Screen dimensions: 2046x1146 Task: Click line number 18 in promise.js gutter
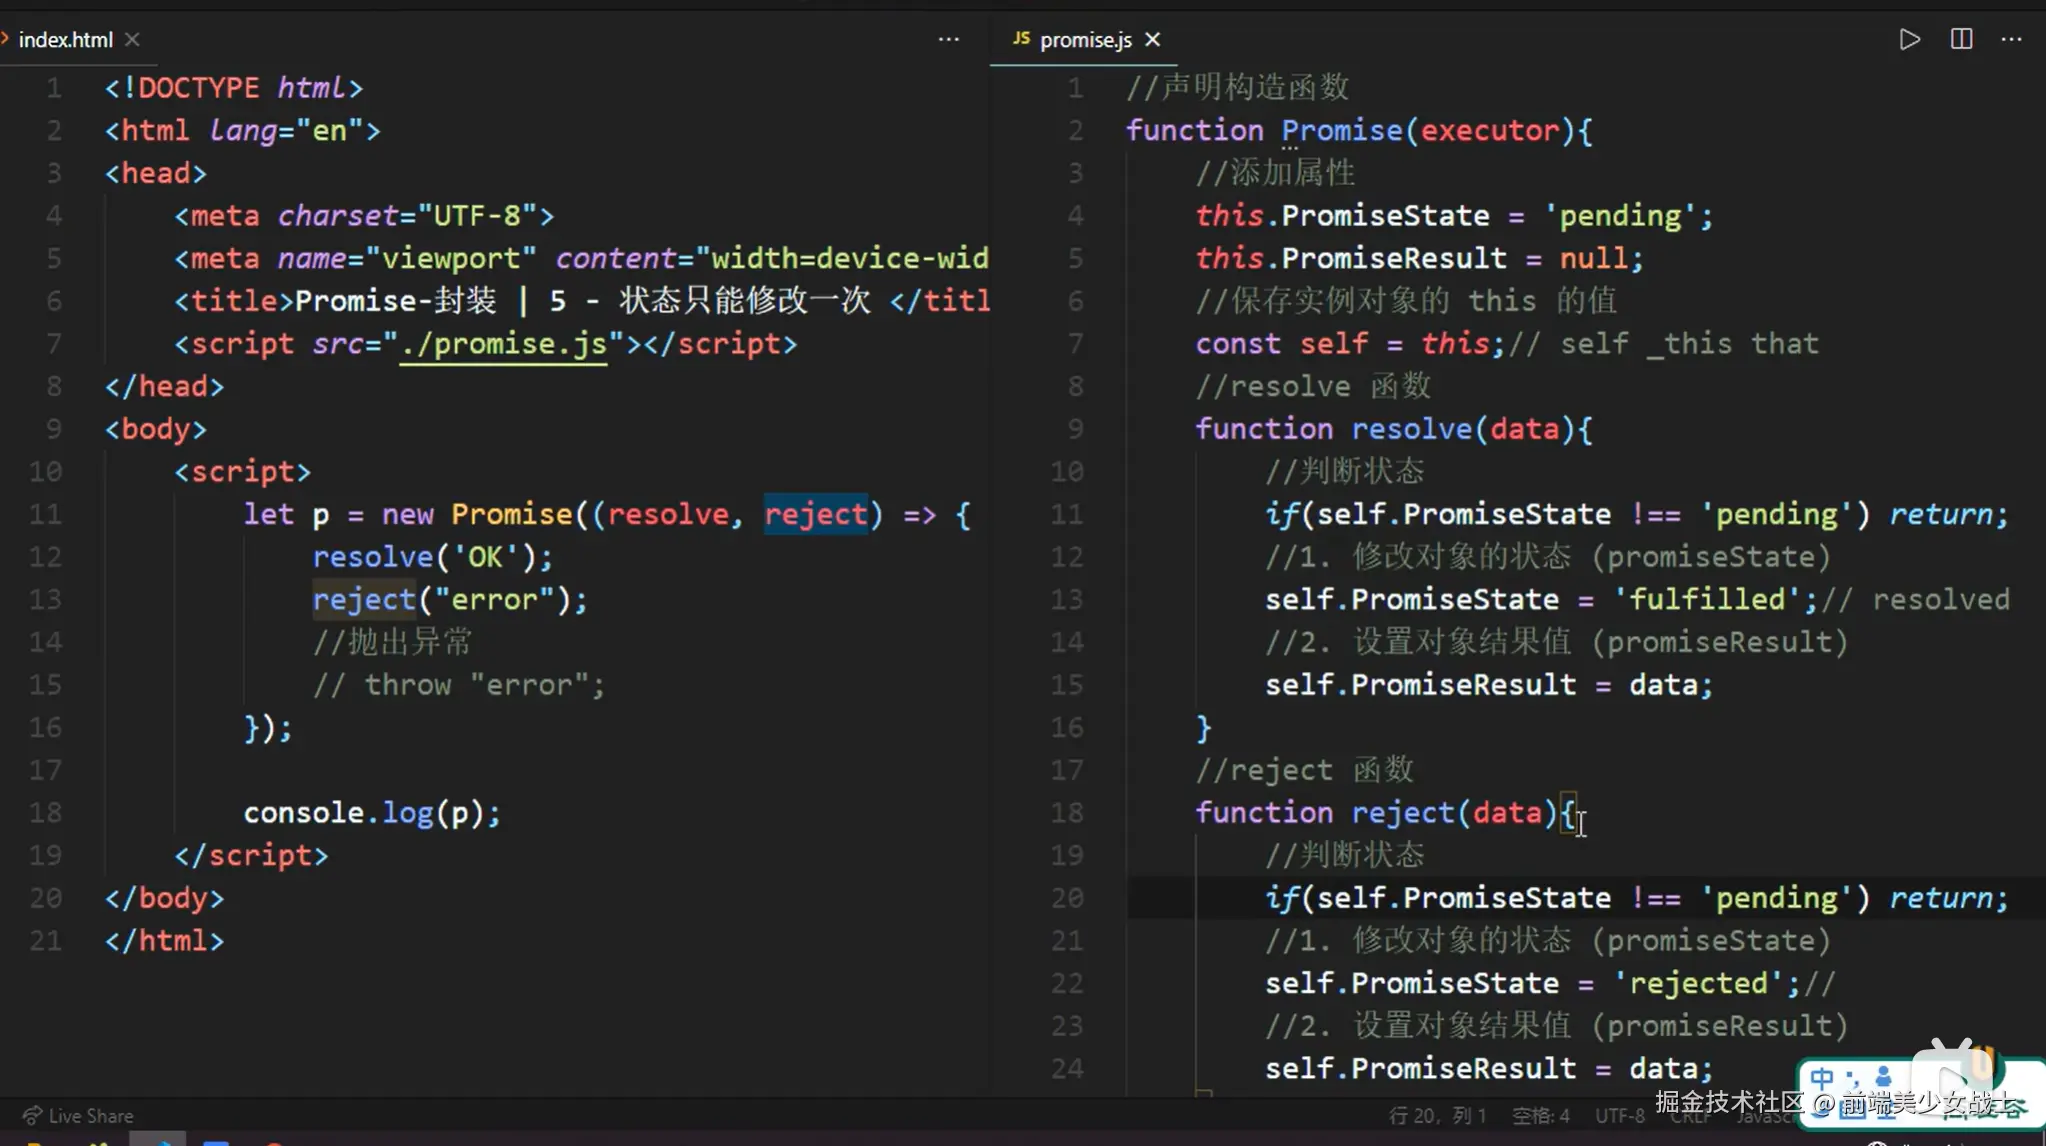point(1066,812)
